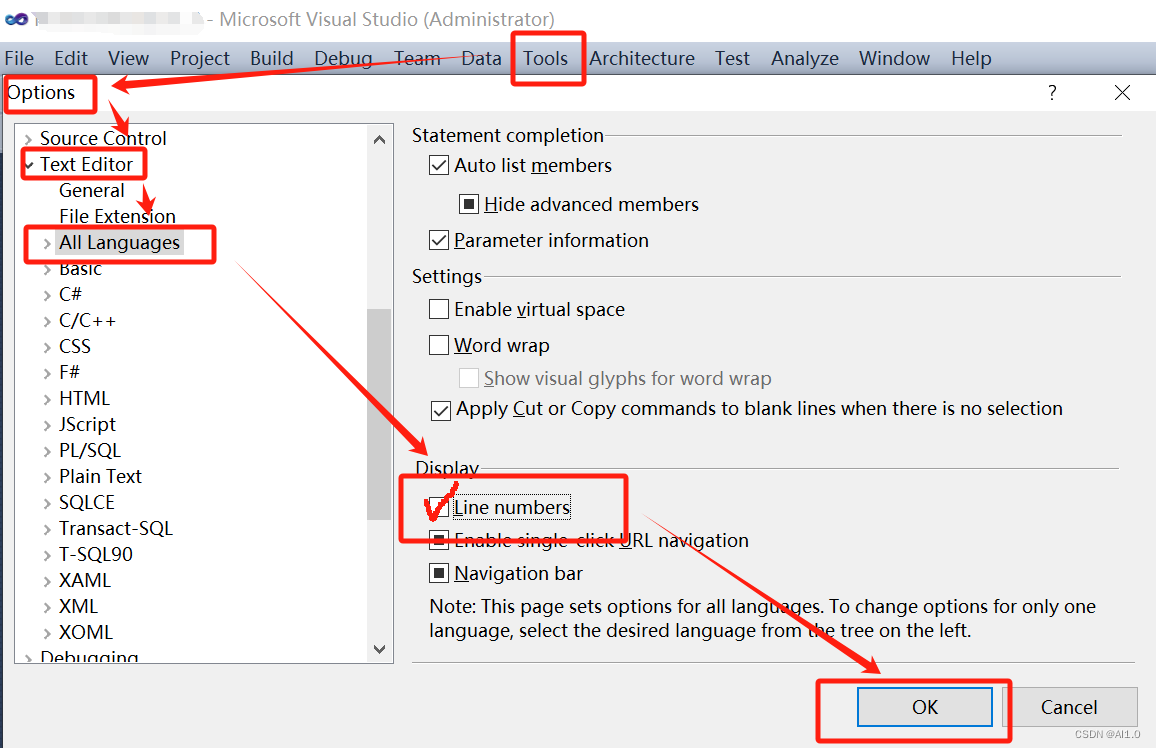Screen dimensions: 1156x748
Task: Expand the Plain Text node arrow
Action: click(47, 478)
